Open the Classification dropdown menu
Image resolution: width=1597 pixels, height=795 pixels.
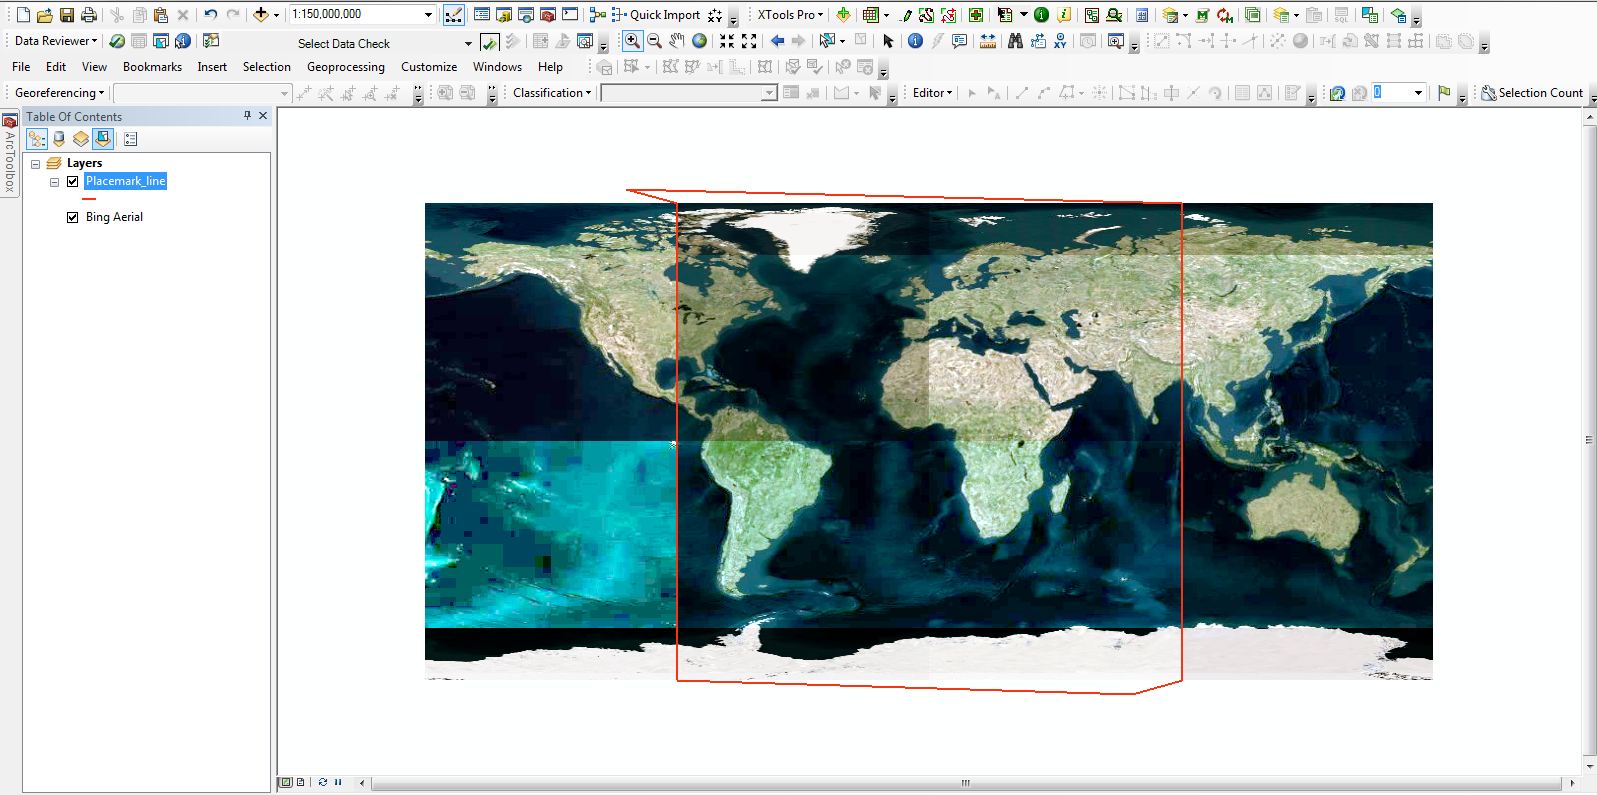[552, 93]
